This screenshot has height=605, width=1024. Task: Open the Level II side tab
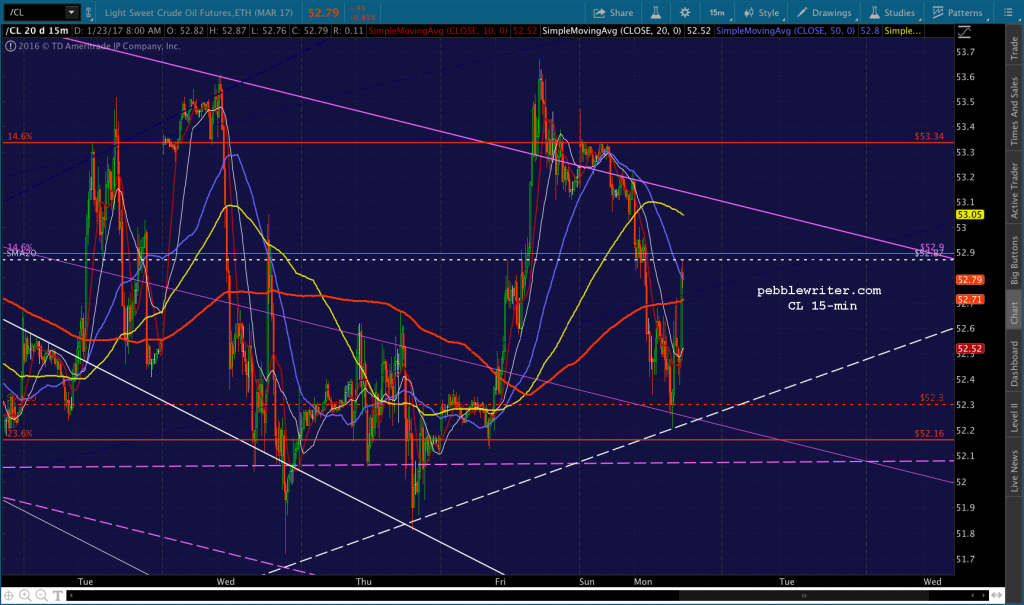[1014, 417]
